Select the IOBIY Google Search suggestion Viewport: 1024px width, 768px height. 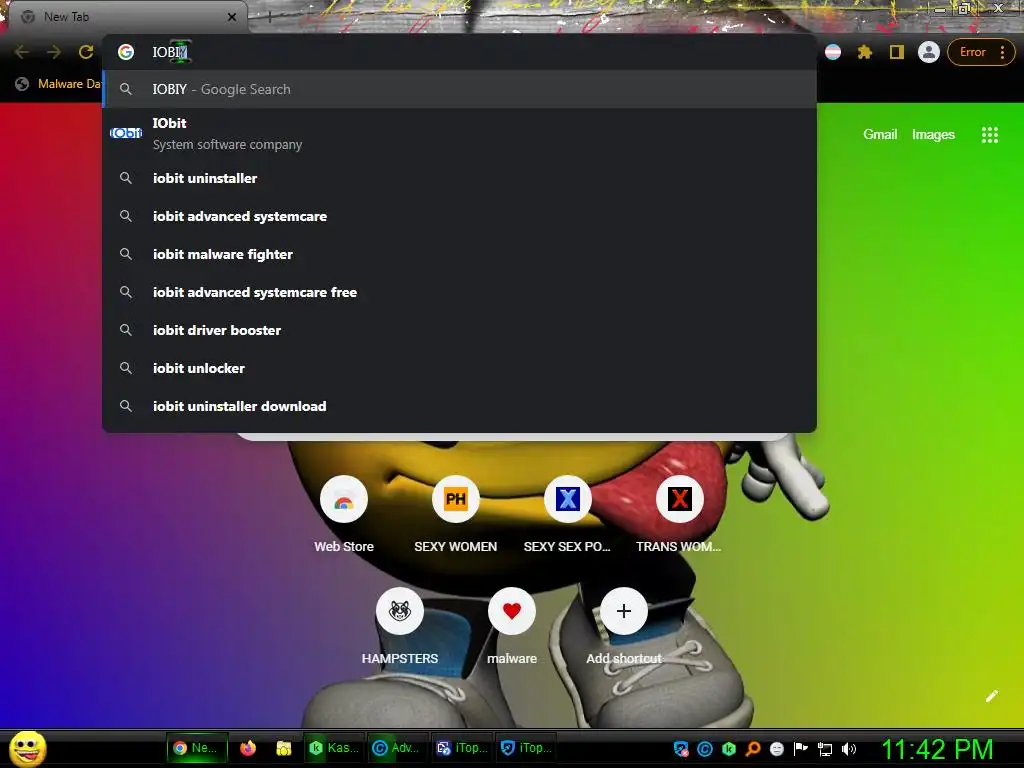click(460, 89)
